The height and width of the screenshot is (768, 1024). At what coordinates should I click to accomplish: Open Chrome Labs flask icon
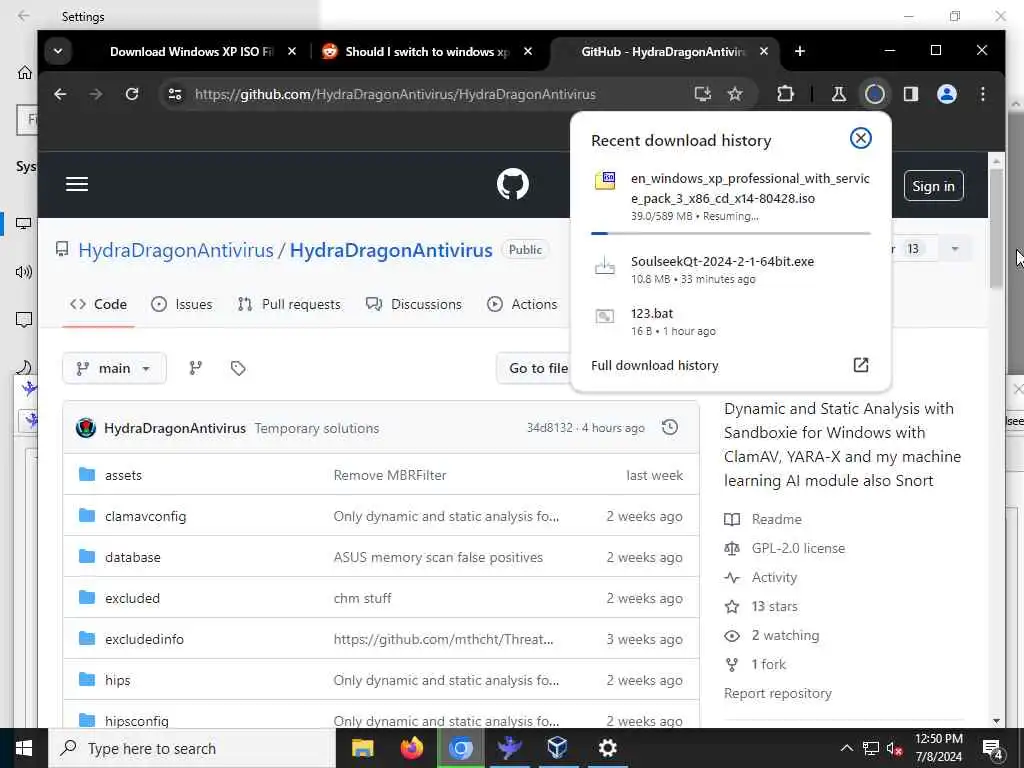coord(839,94)
